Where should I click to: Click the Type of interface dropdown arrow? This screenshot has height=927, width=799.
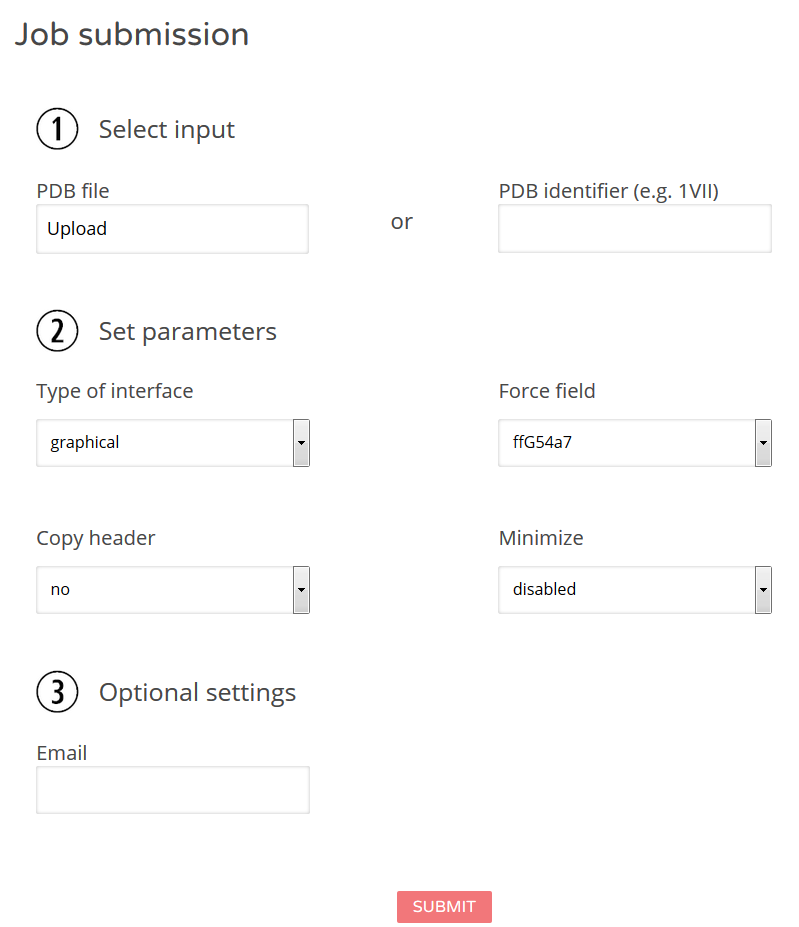[302, 443]
